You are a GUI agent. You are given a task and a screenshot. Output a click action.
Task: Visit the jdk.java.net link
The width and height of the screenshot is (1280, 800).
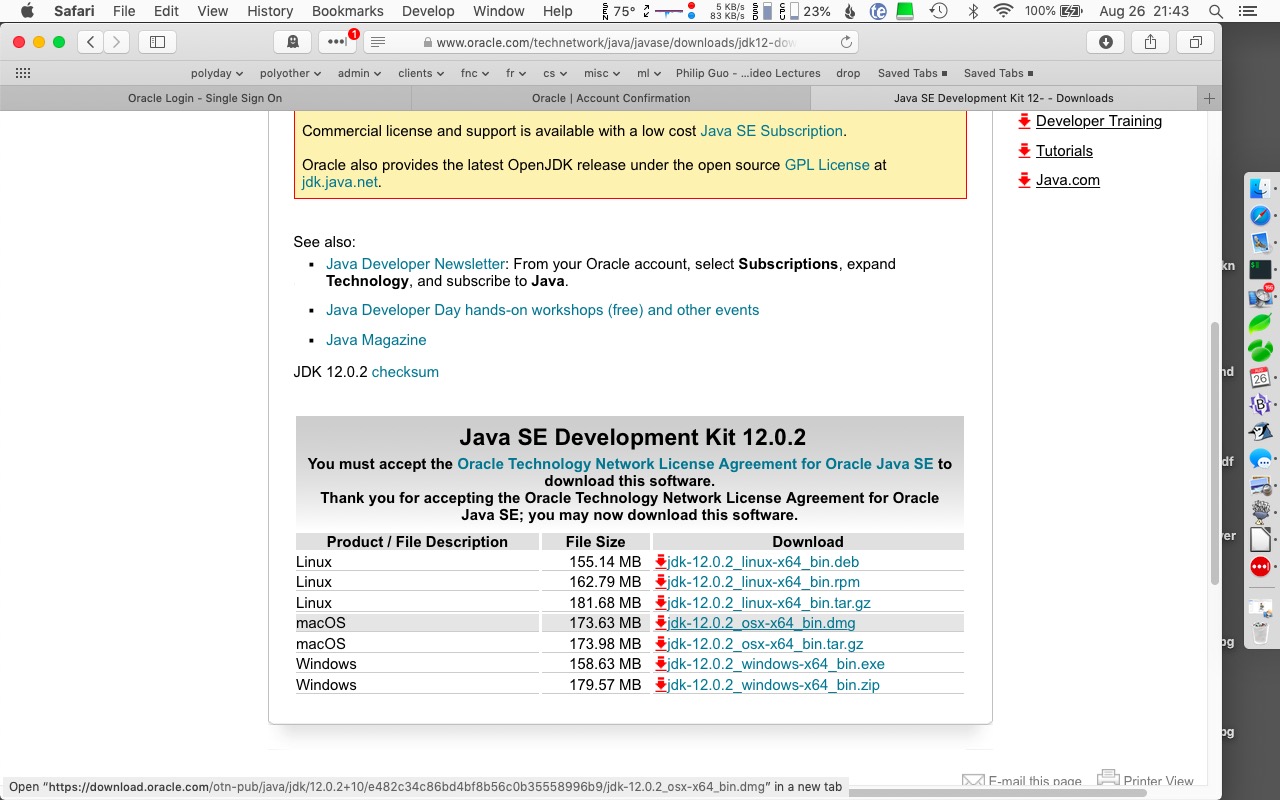340,182
